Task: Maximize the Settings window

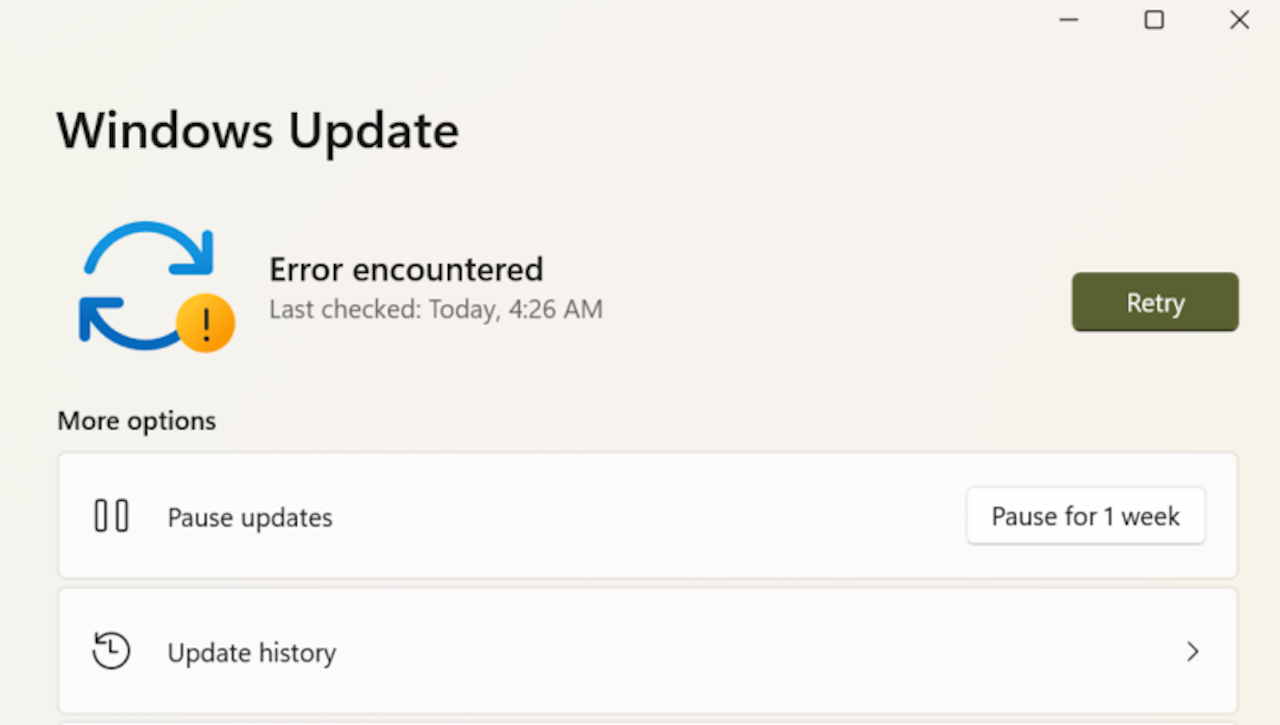Action: (x=1154, y=20)
